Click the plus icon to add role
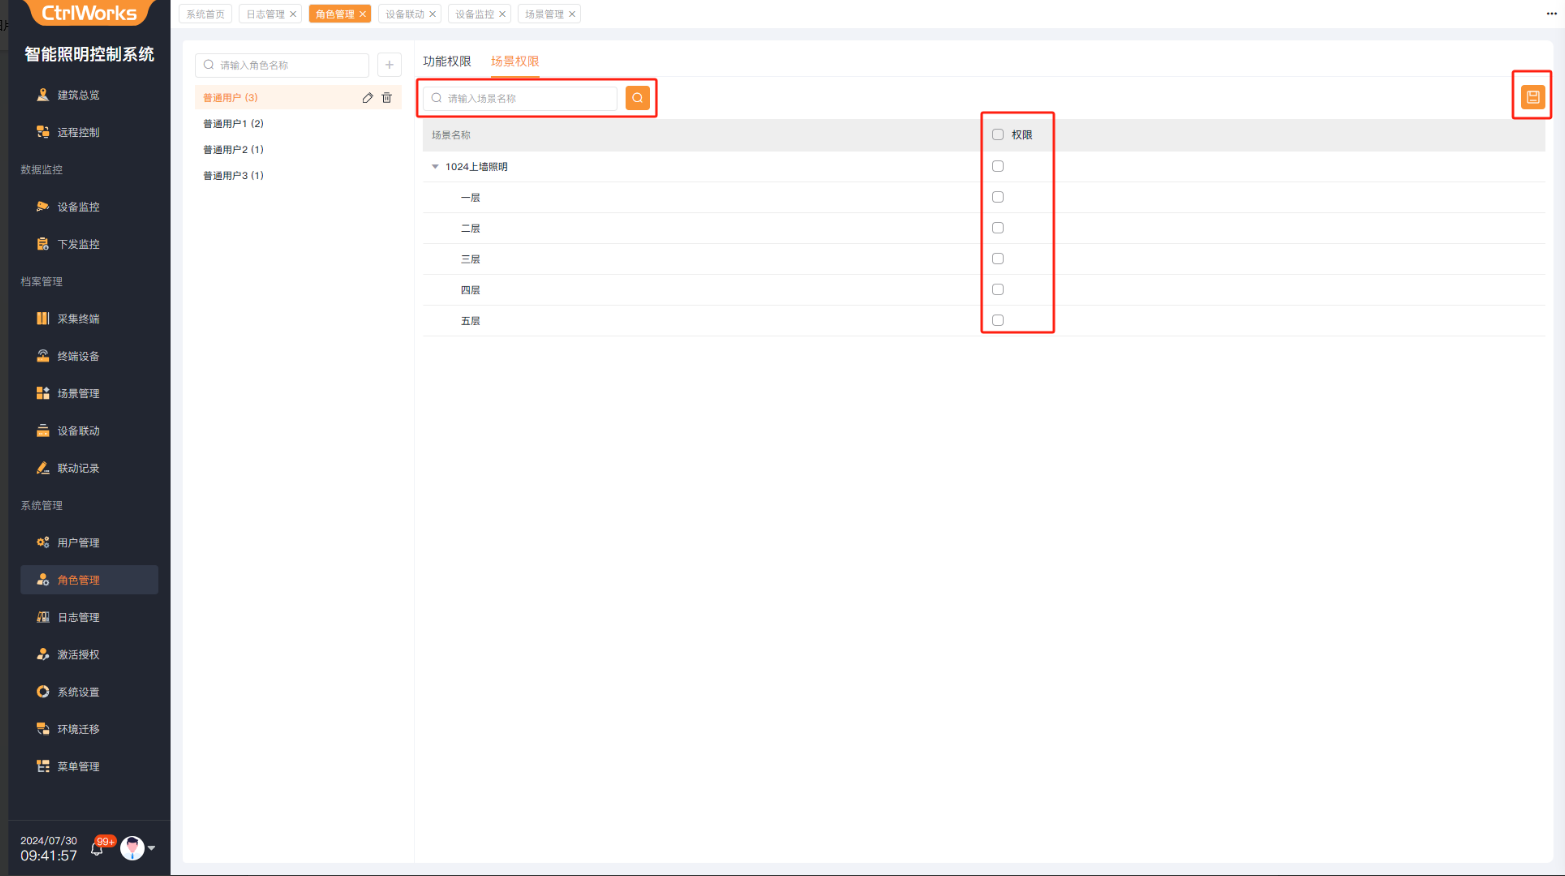The height and width of the screenshot is (876, 1565). (389, 65)
